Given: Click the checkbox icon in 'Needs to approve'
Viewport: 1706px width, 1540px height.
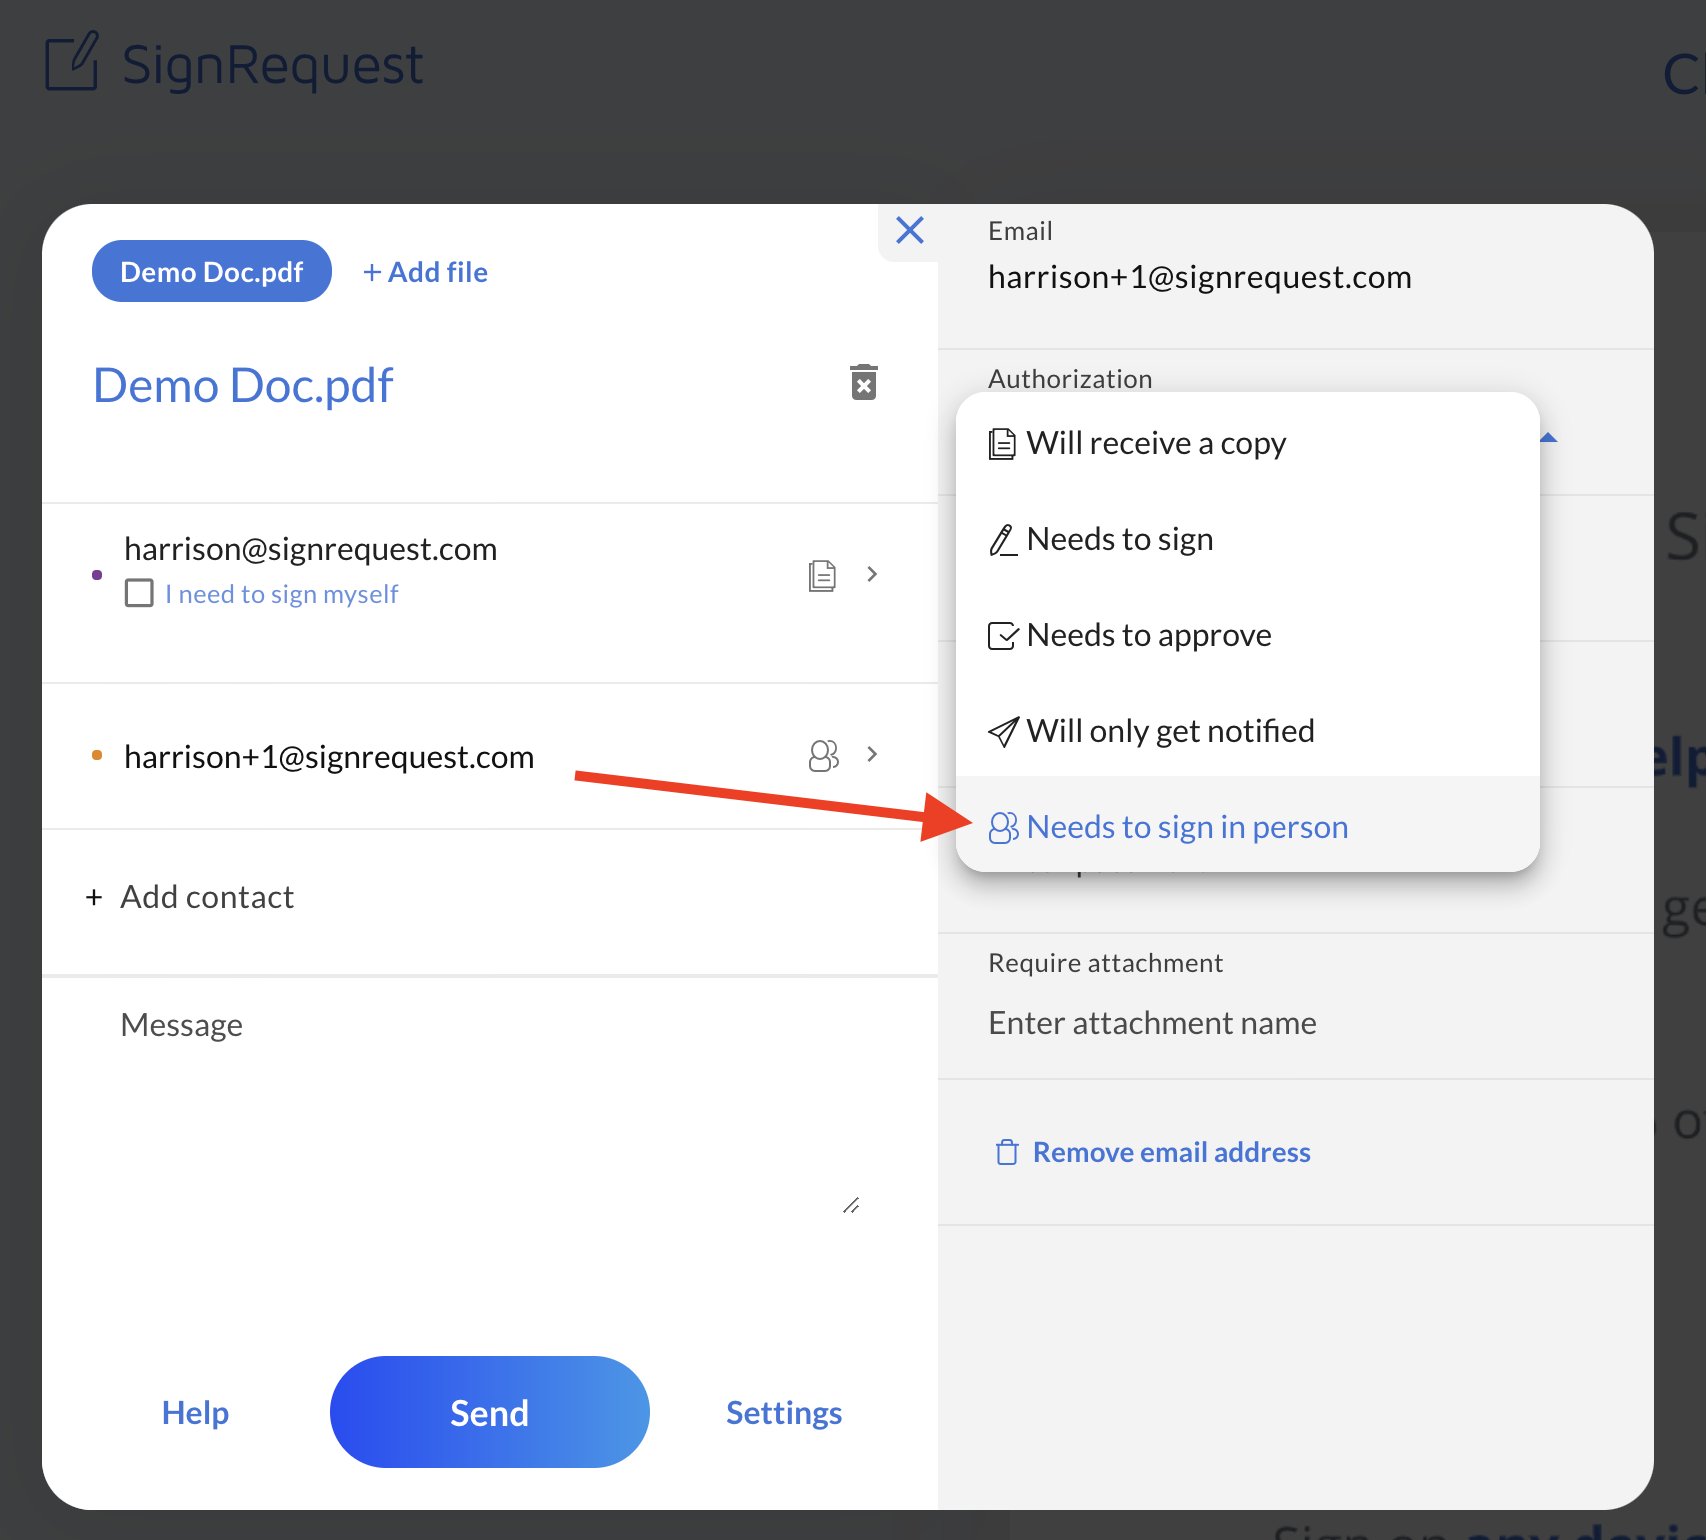Looking at the screenshot, I should [1003, 636].
